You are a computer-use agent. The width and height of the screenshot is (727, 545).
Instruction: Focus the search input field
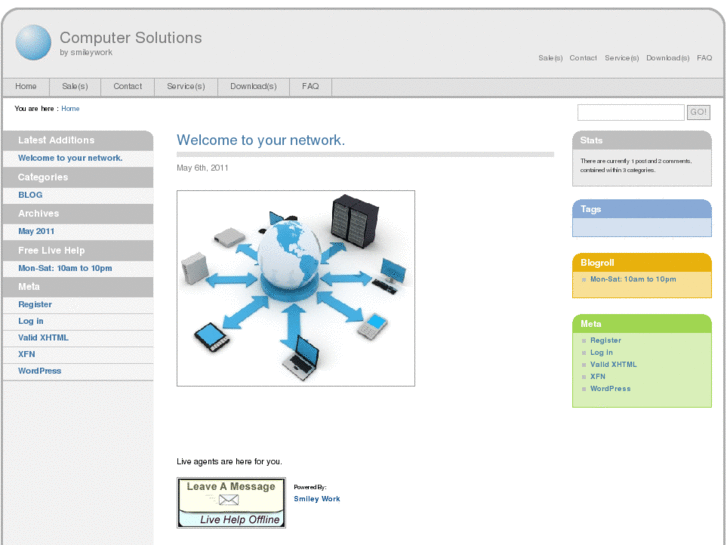click(631, 112)
